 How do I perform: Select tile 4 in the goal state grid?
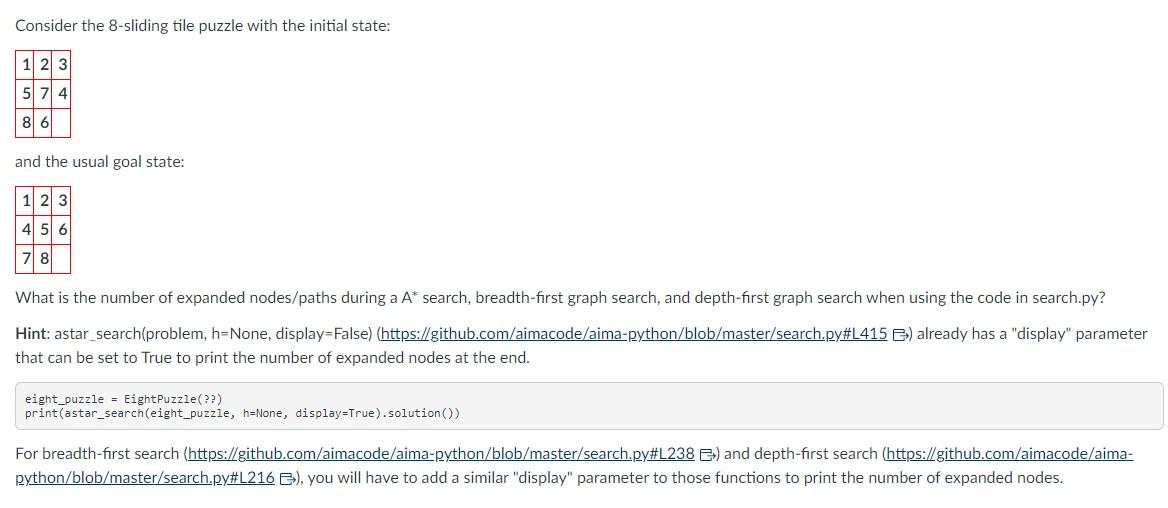26,229
